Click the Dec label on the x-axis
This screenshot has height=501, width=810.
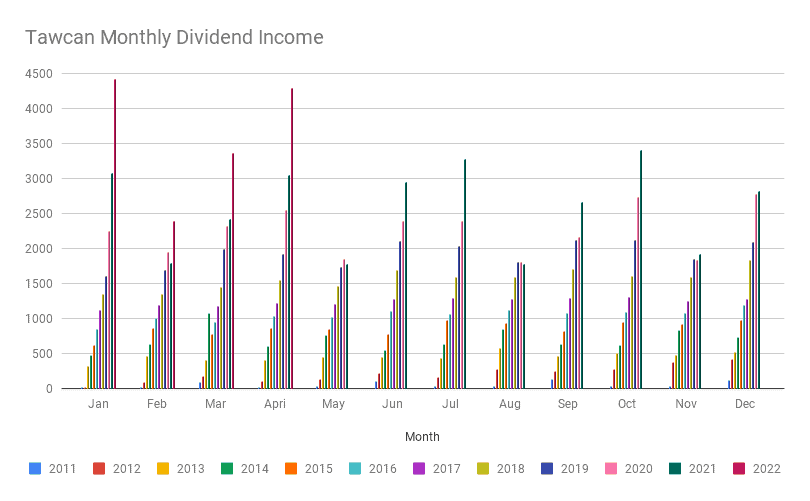click(745, 404)
